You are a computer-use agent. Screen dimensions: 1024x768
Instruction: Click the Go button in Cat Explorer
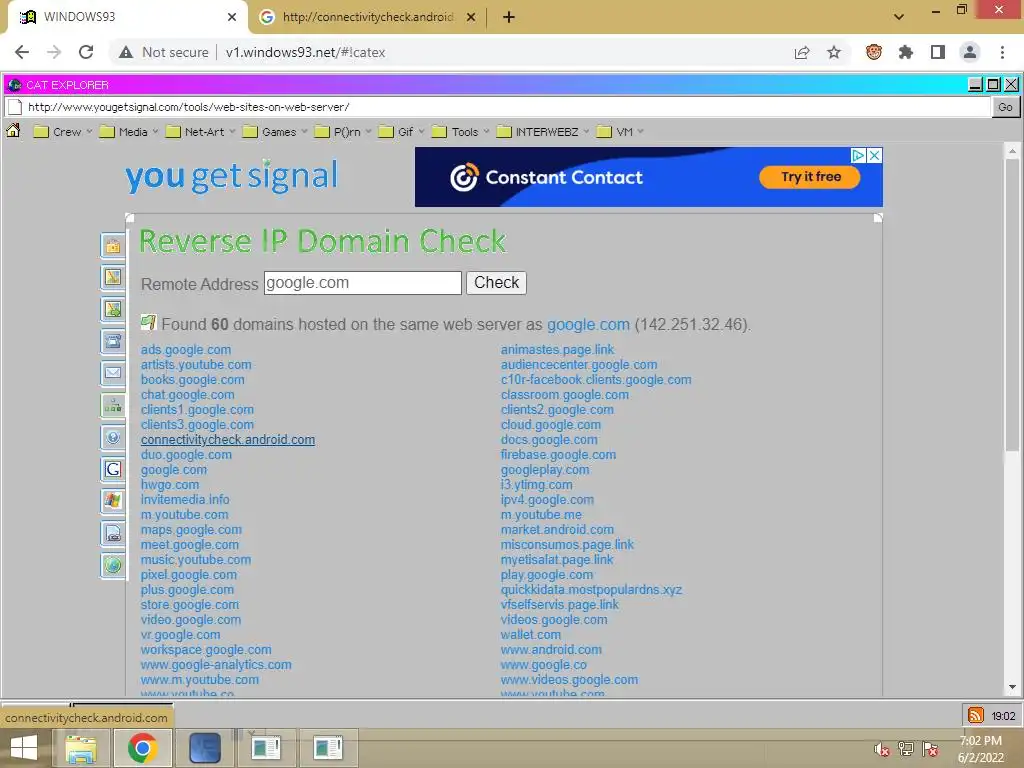(1005, 107)
